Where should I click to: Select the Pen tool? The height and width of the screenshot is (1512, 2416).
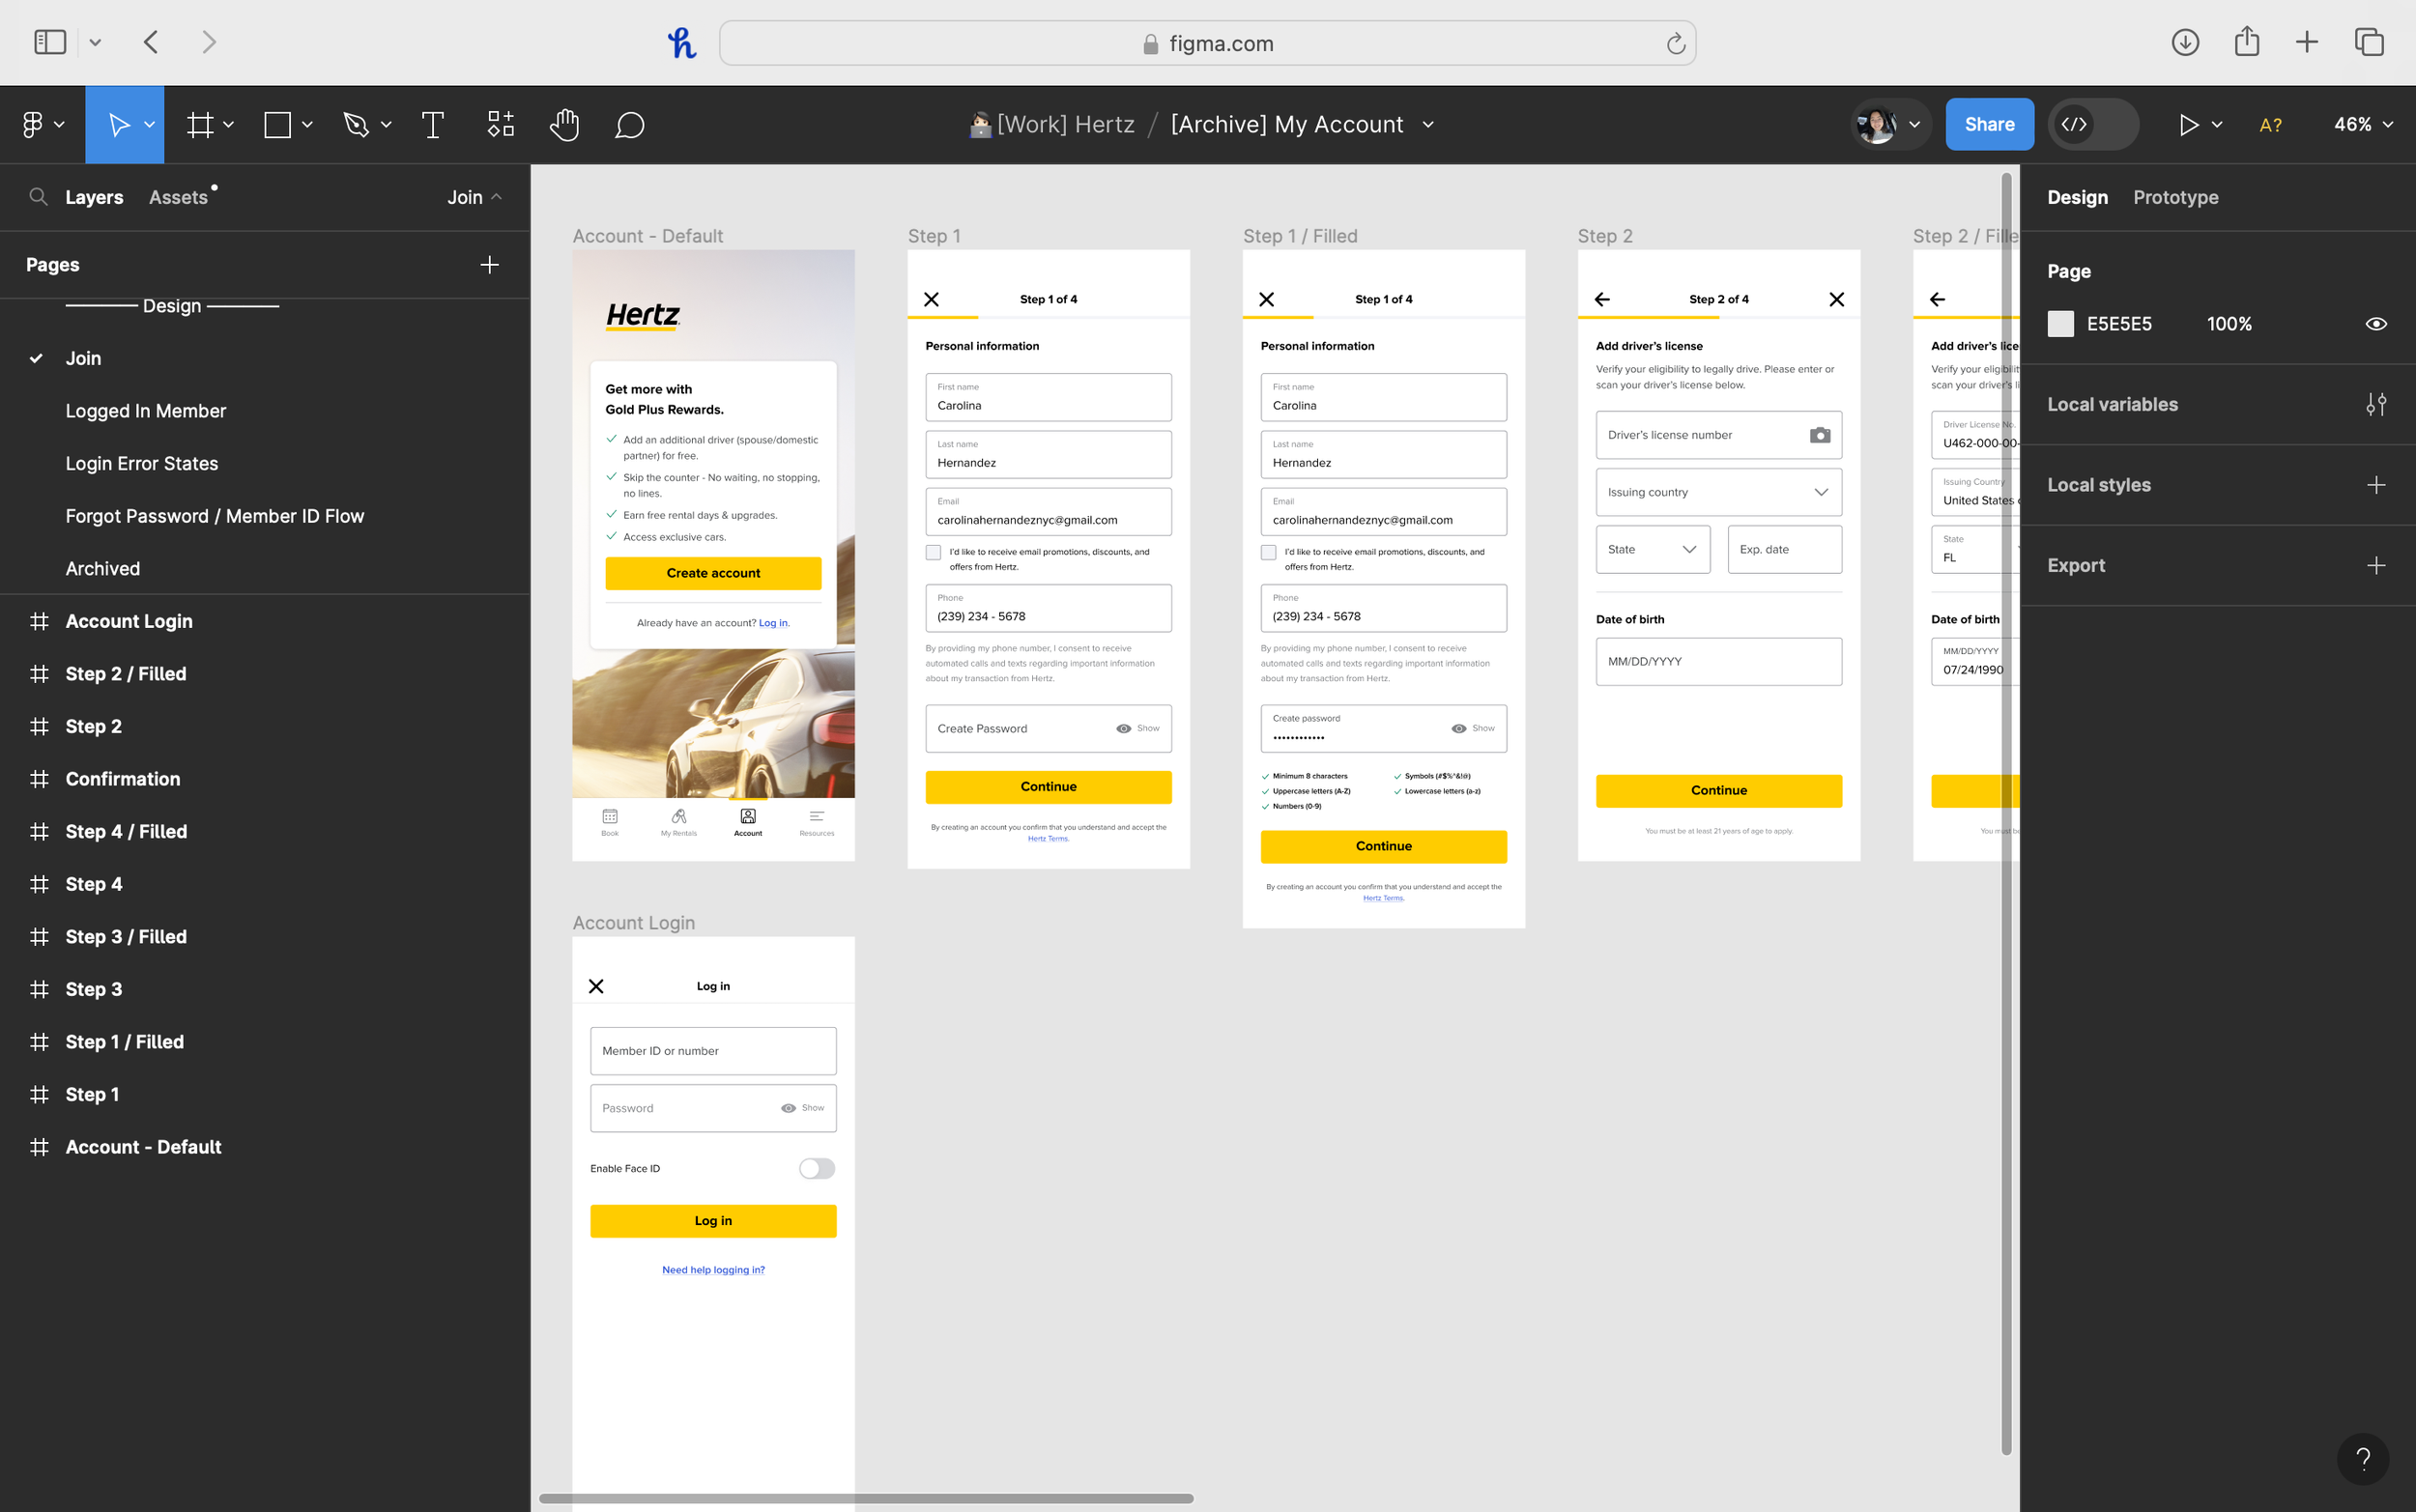coord(356,125)
